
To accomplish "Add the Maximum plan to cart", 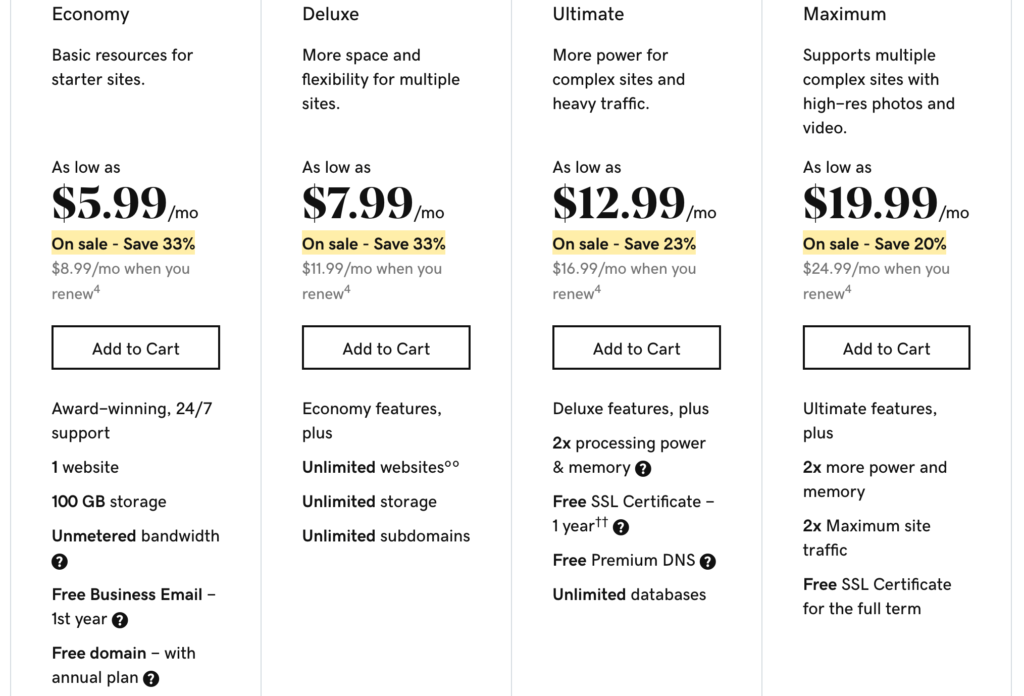I will coord(886,348).
